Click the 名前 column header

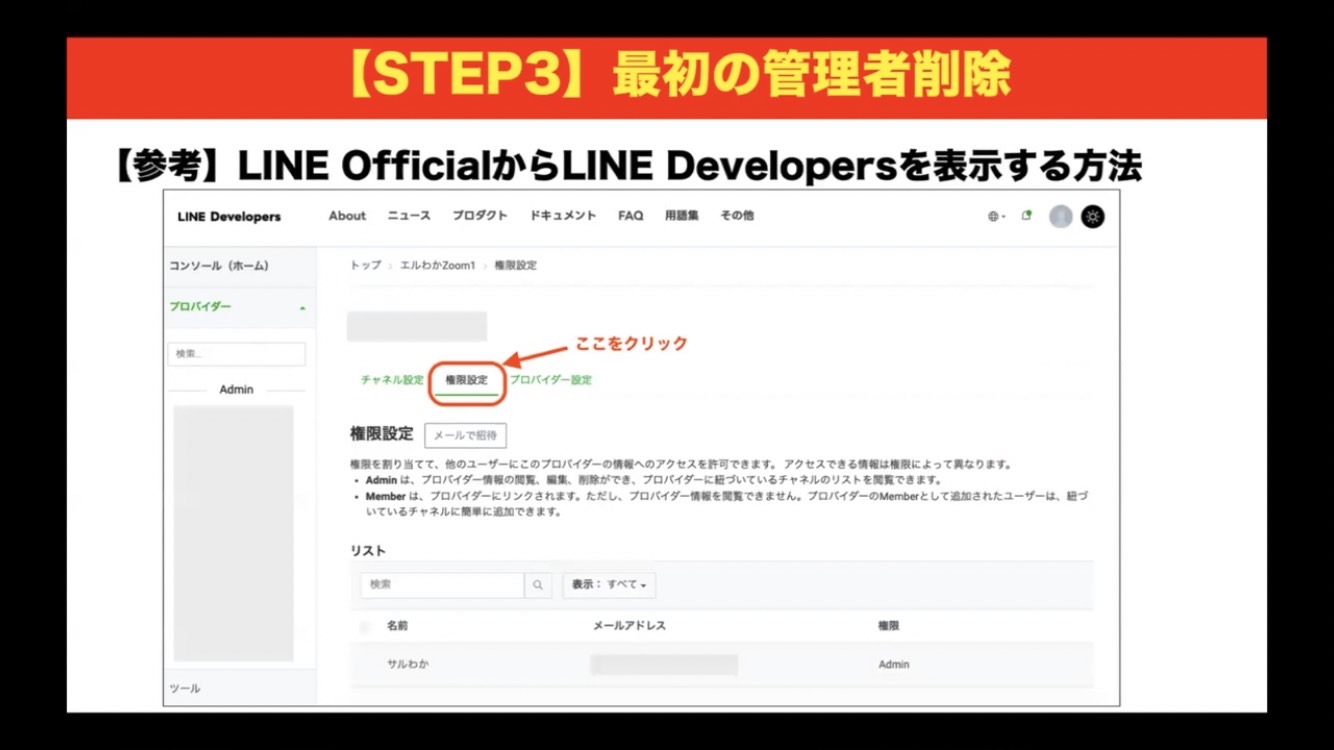click(x=397, y=626)
